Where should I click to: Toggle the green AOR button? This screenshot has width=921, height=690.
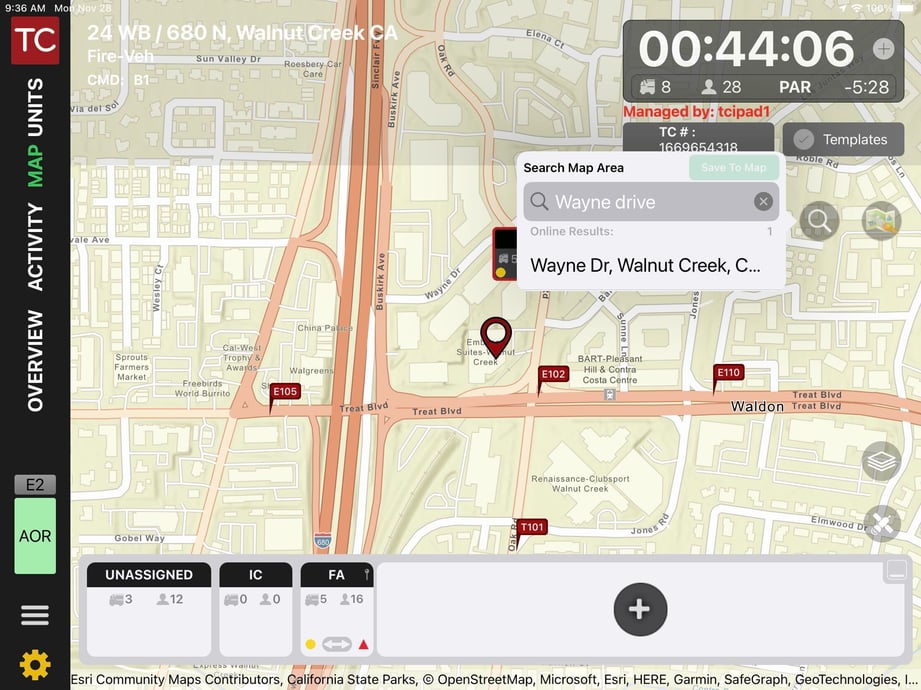[x=35, y=536]
